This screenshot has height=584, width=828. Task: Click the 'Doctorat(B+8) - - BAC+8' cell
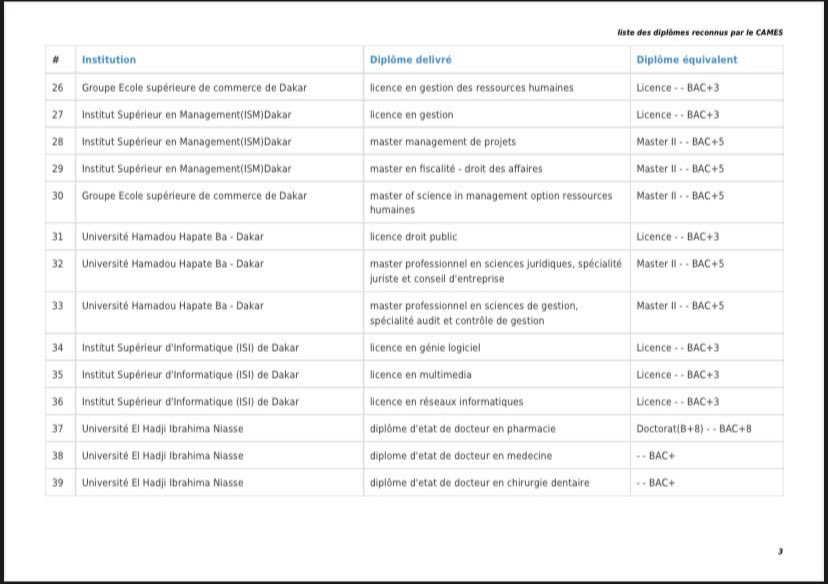[693, 429]
